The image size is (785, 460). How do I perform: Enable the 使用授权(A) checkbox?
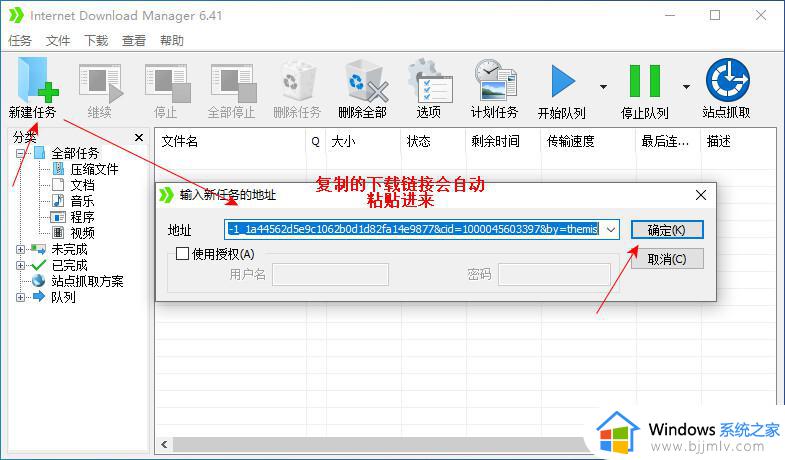[182, 254]
